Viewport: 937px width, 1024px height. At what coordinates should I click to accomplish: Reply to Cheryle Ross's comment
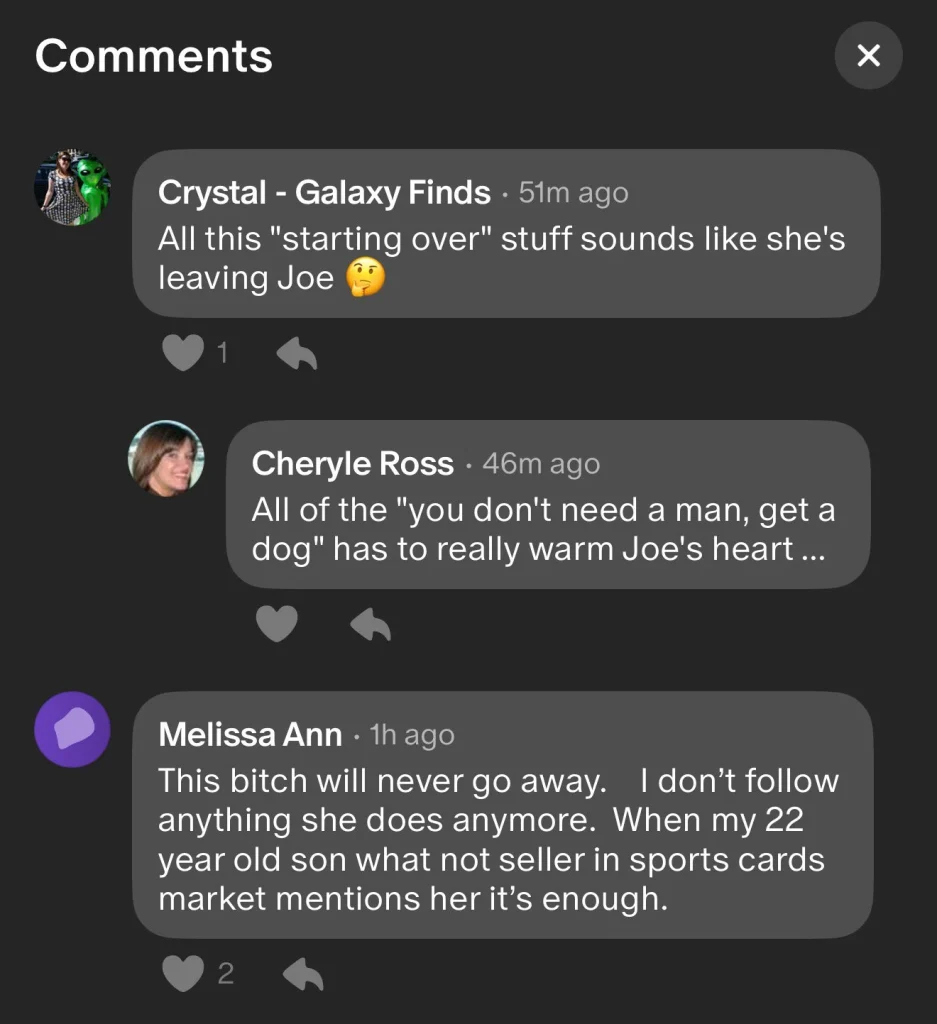370,624
